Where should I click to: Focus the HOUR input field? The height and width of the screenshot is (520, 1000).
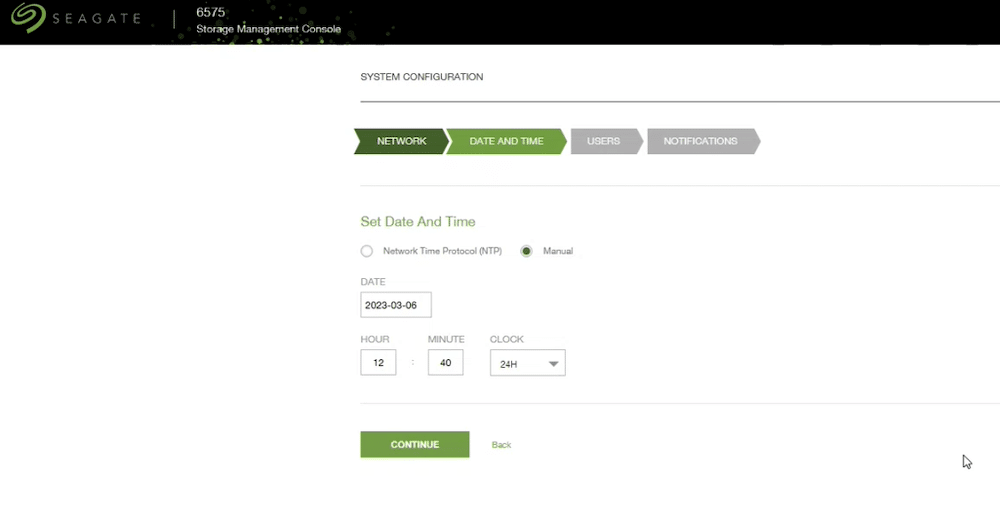click(378, 362)
